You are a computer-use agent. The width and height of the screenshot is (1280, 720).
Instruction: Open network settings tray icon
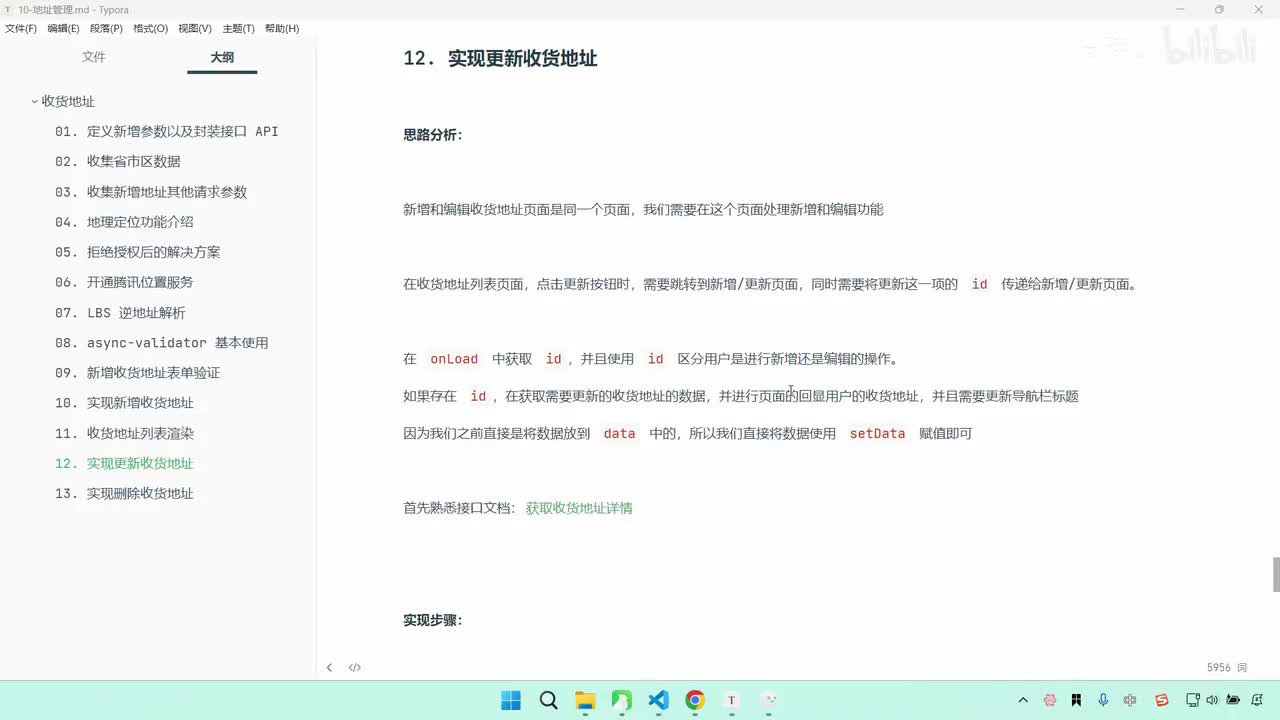pyautogui.click(x=1192, y=700)
